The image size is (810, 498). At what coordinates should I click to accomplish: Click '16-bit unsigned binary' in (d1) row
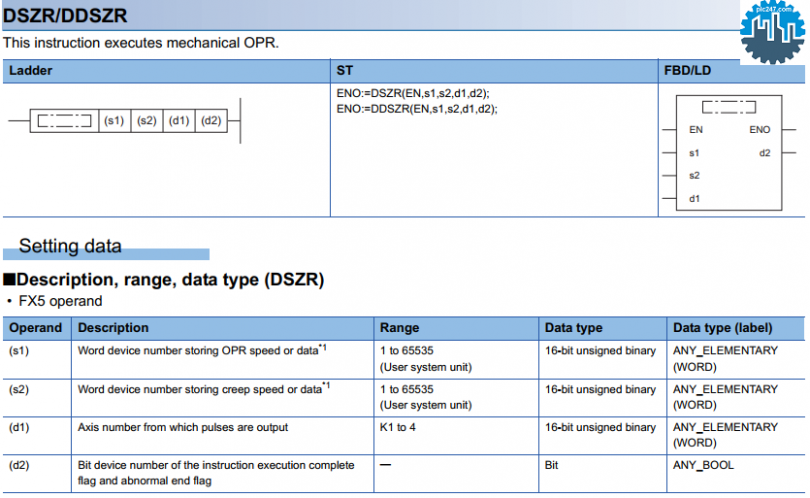tap(600, 428)
